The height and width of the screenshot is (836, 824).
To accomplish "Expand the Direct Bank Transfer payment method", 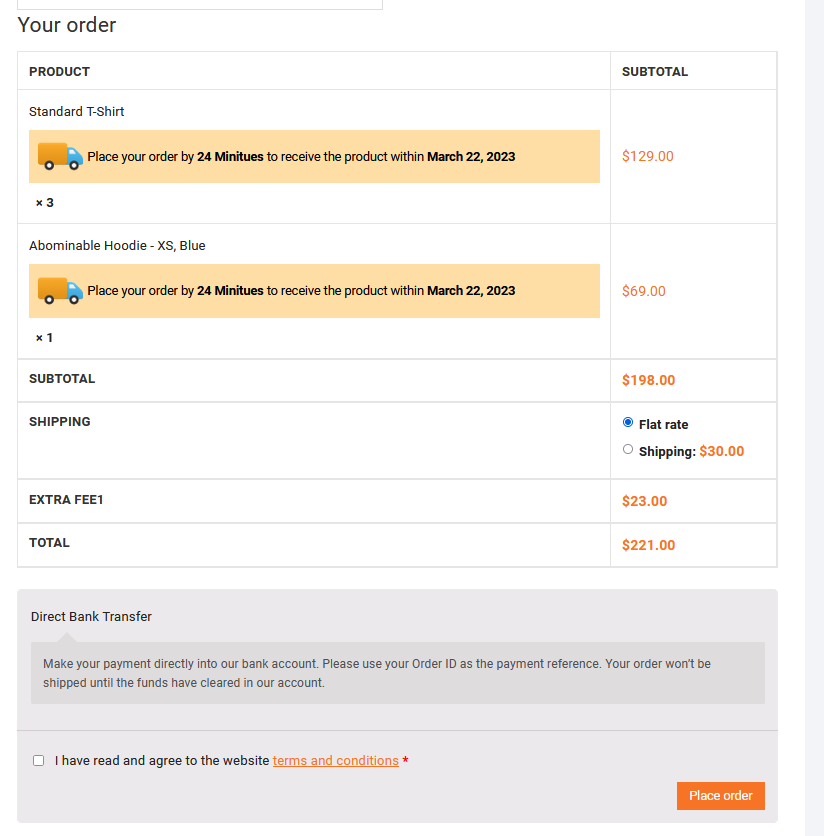I will 91,616.
